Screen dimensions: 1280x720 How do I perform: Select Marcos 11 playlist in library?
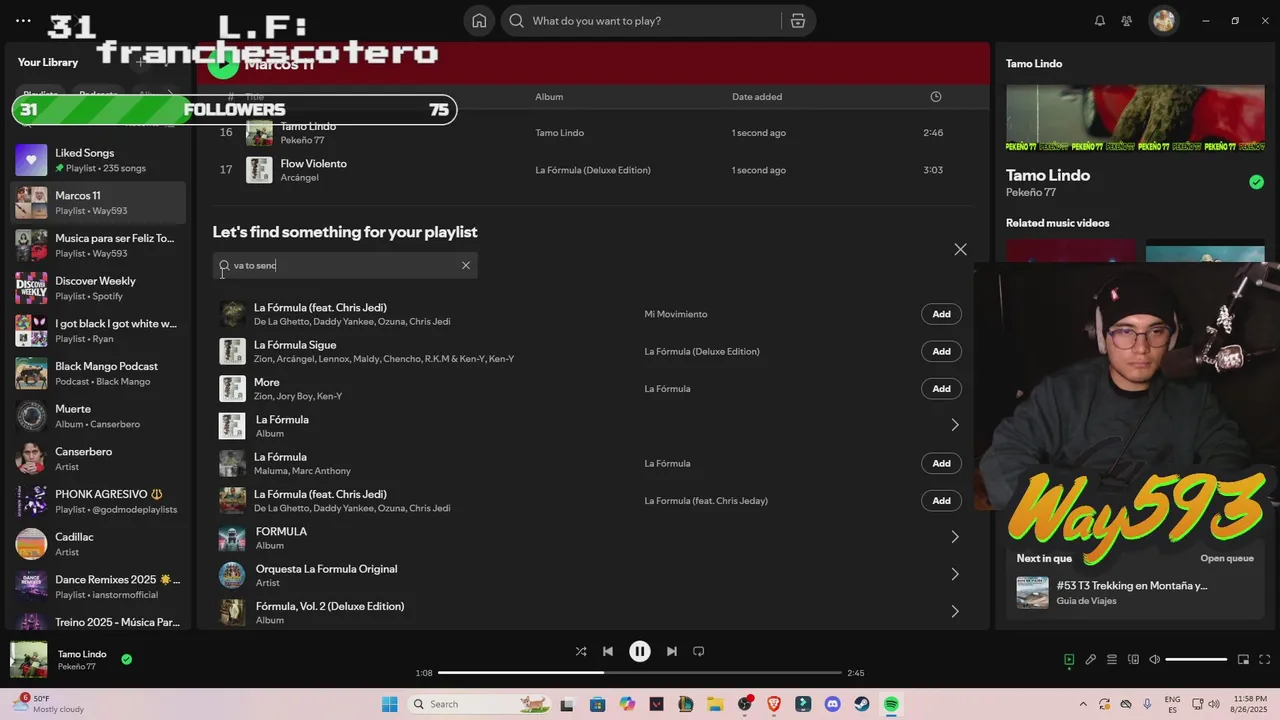98,203
